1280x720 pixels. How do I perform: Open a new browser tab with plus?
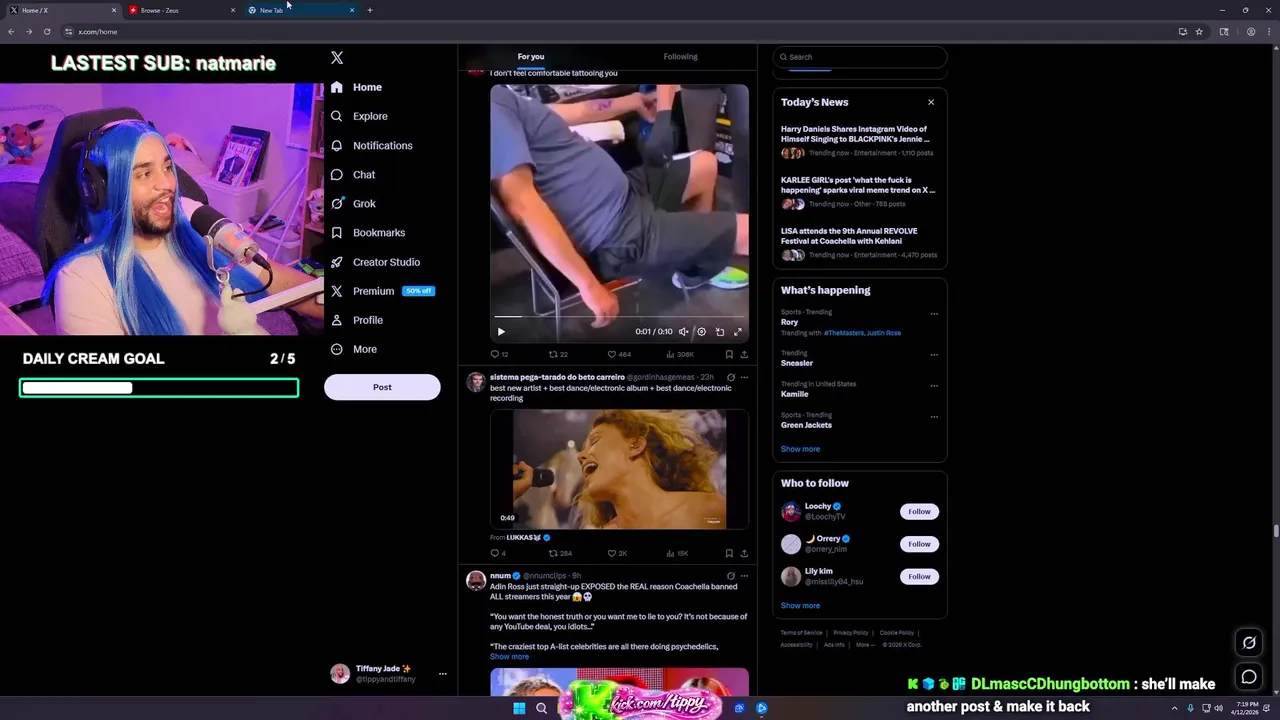pyautogui.click(x=370, y=10)
